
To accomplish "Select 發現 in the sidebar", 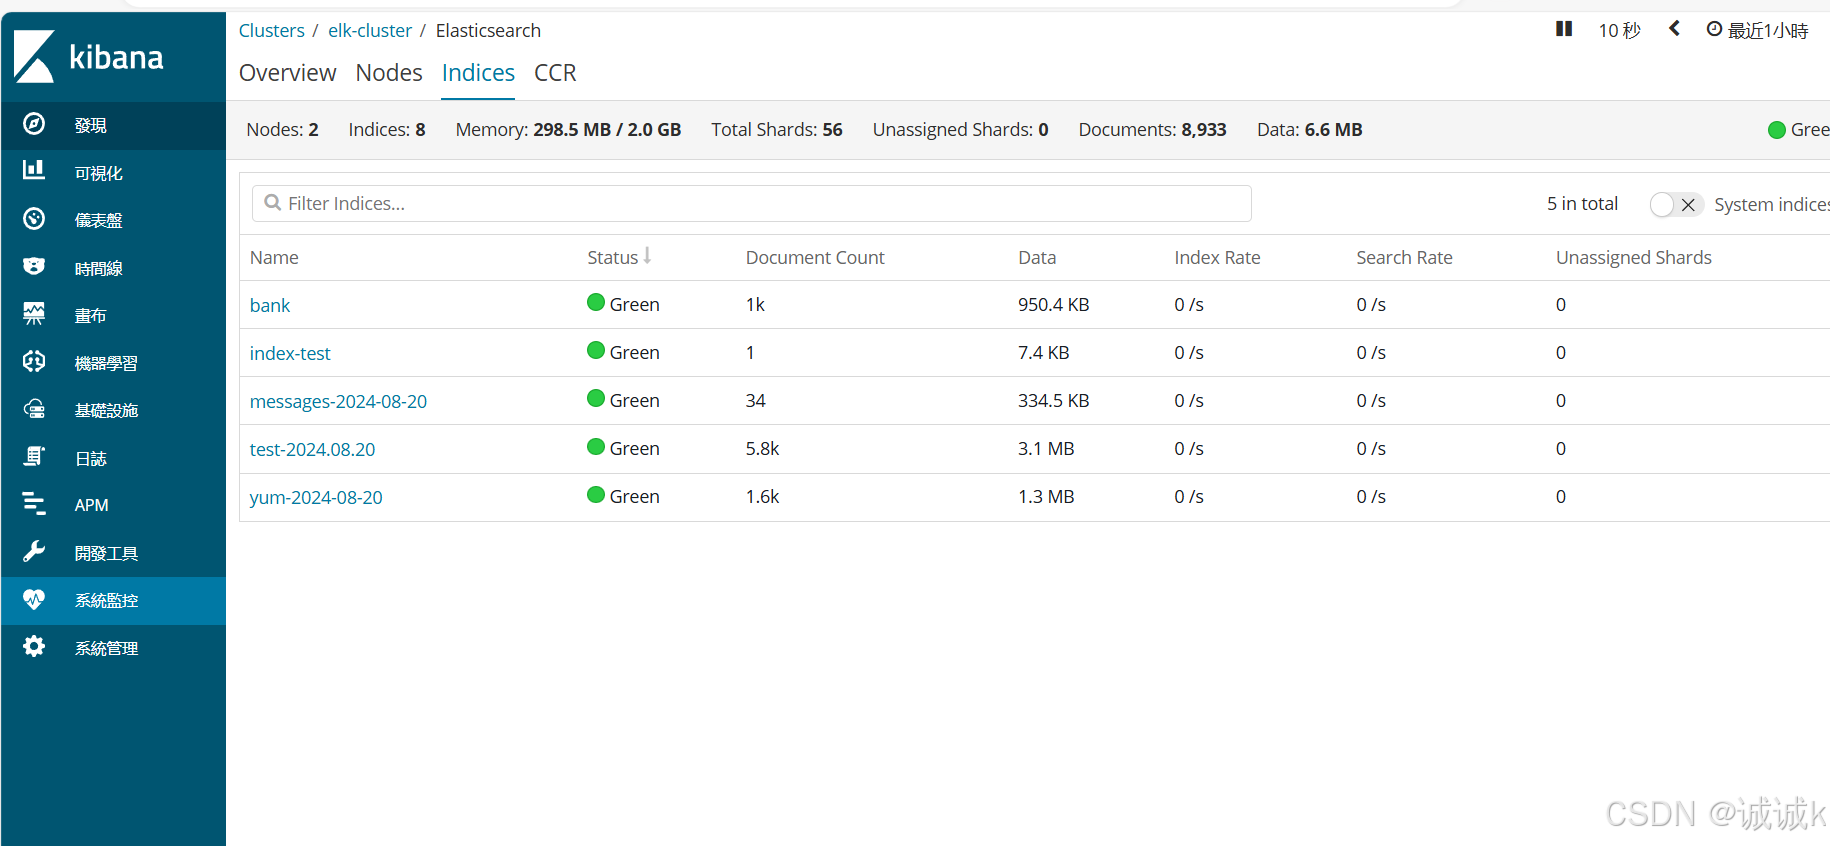I will 91,125.
